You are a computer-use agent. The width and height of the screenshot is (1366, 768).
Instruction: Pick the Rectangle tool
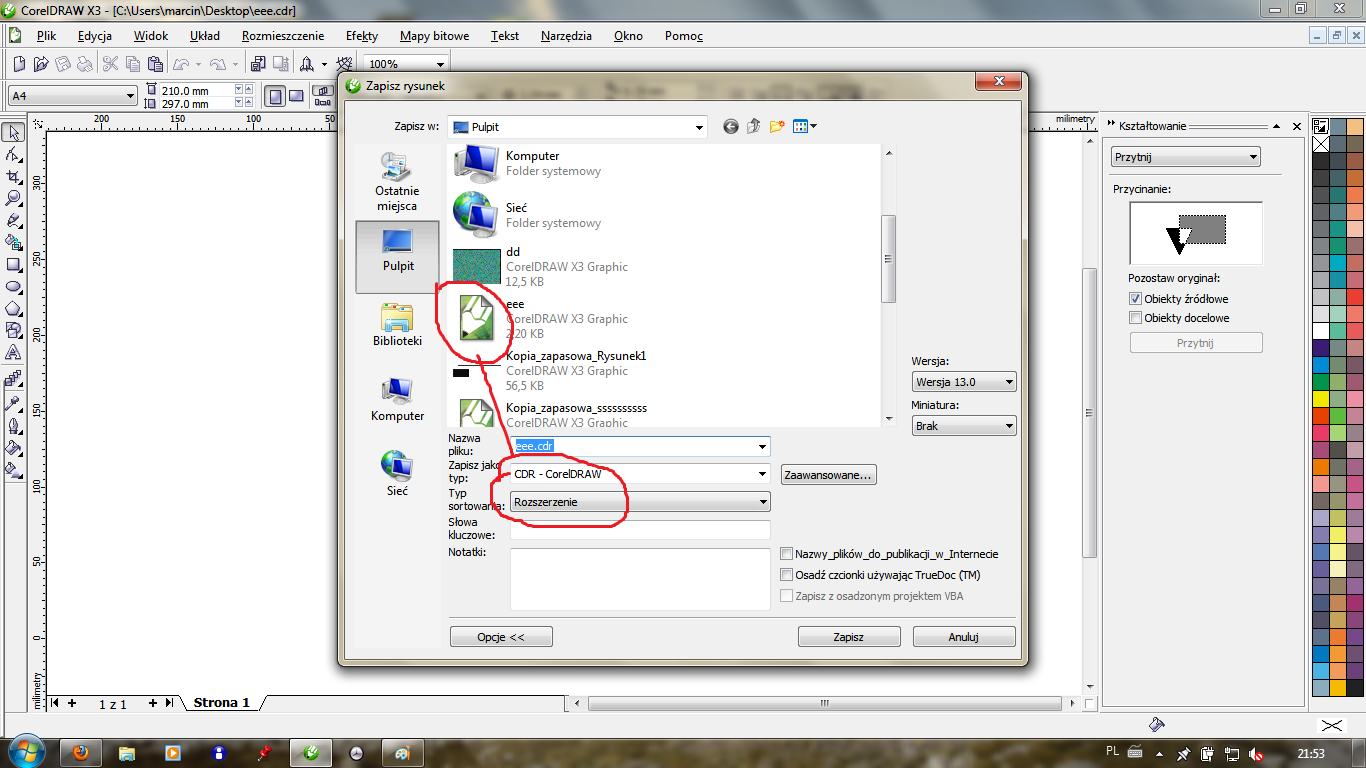coord(13,264)
